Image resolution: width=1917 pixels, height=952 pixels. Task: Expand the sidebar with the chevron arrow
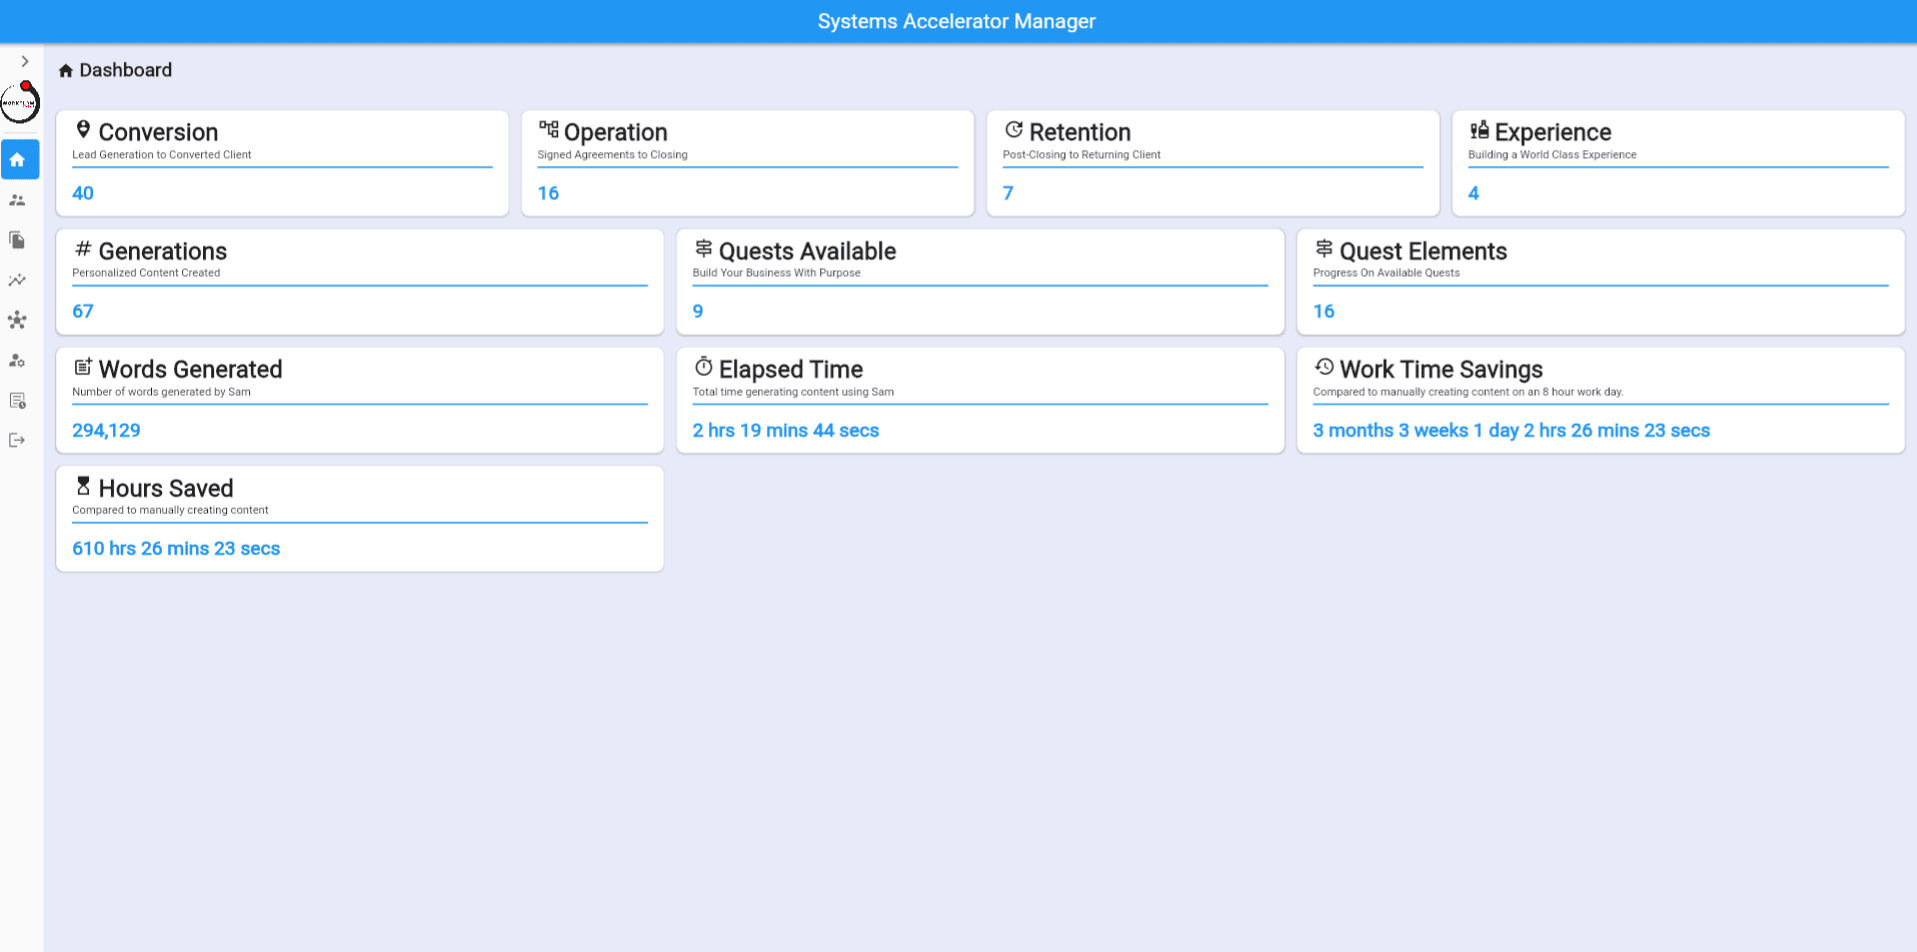(25, 61)
